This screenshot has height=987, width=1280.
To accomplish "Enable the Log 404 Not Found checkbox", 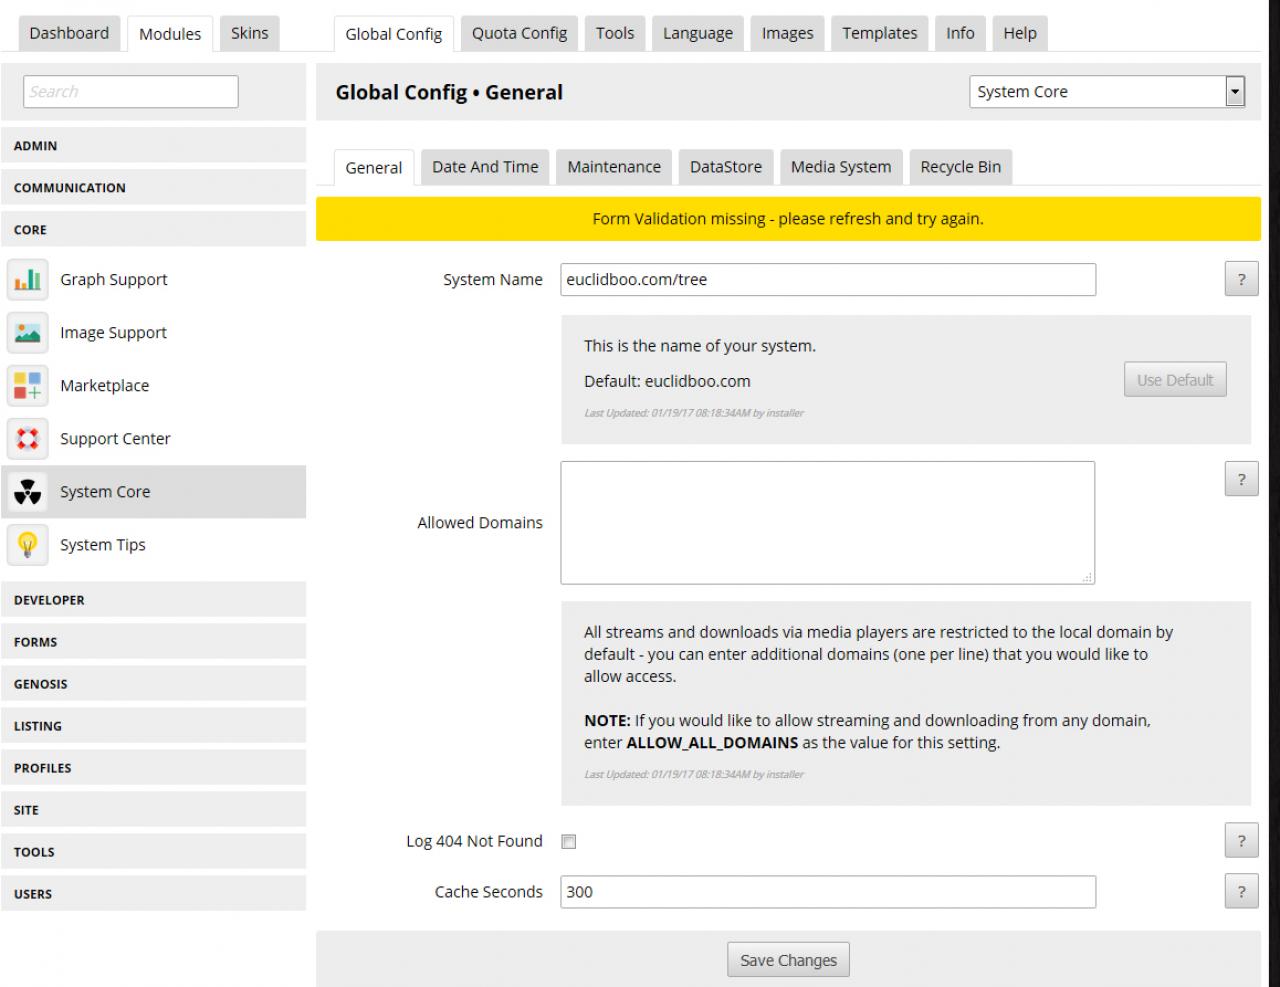I will (x=569, y=842).
